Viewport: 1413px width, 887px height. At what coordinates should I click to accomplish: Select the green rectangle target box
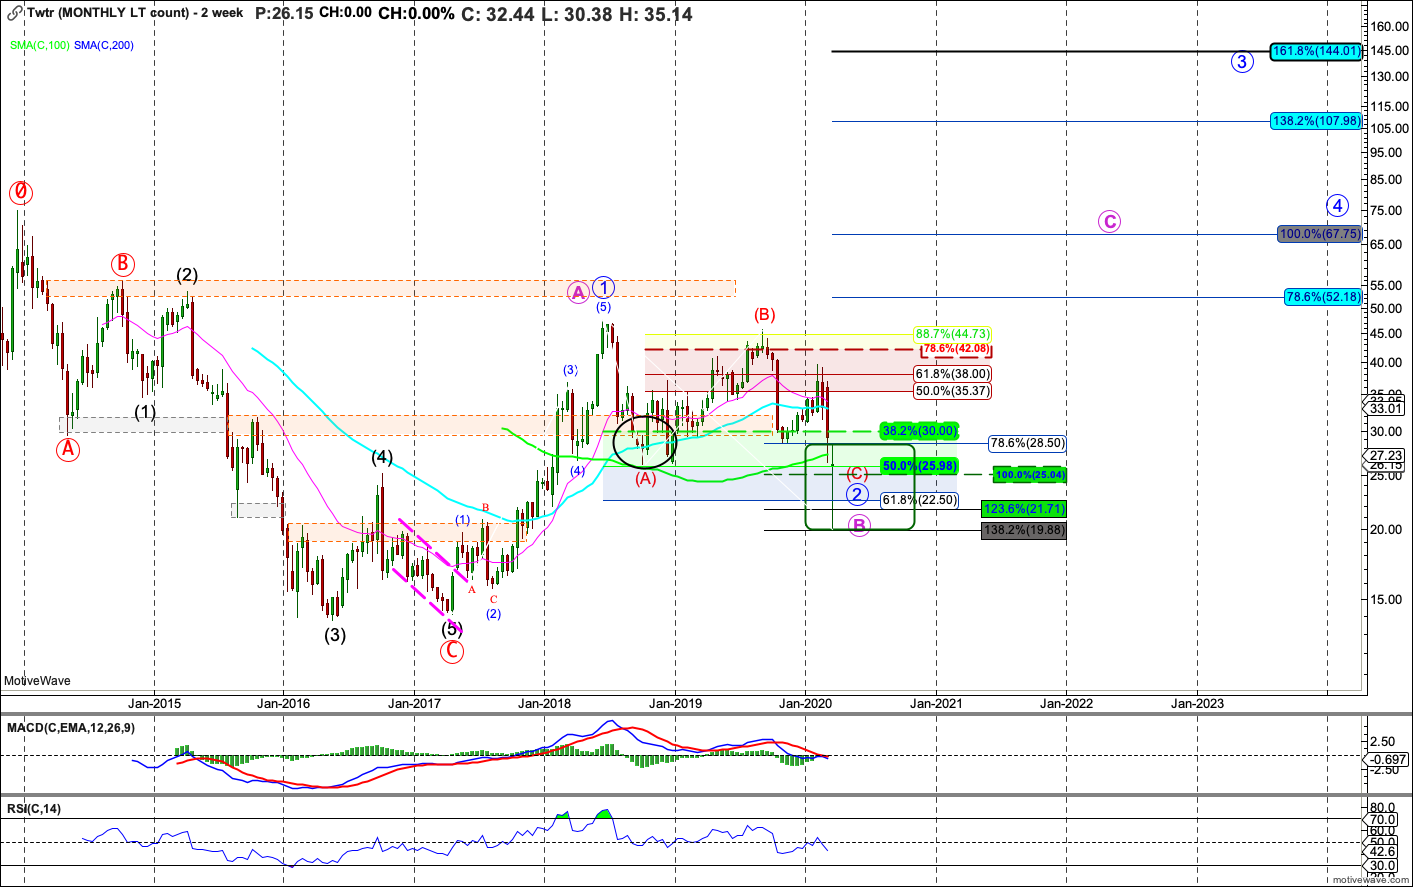pos(860,487)
